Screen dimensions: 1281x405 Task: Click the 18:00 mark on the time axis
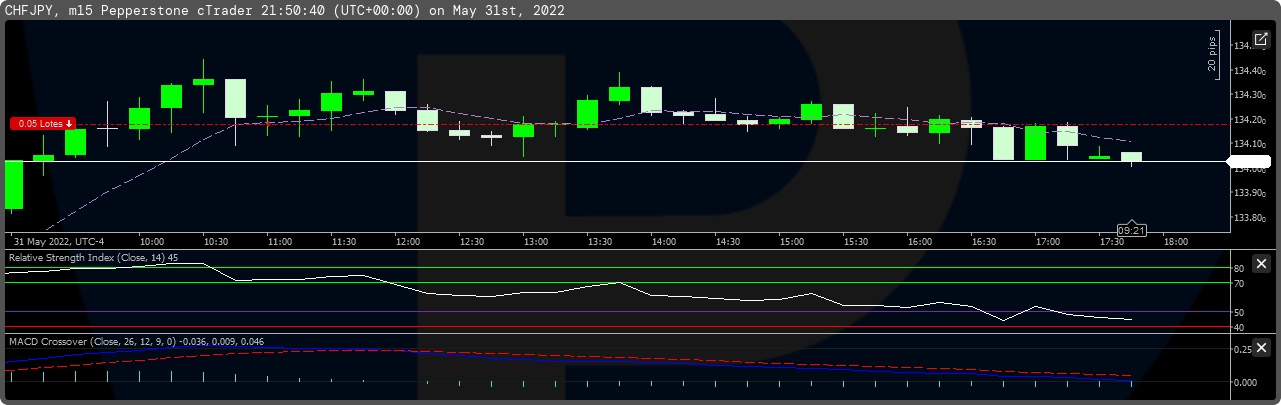(x=1175, y=242)
